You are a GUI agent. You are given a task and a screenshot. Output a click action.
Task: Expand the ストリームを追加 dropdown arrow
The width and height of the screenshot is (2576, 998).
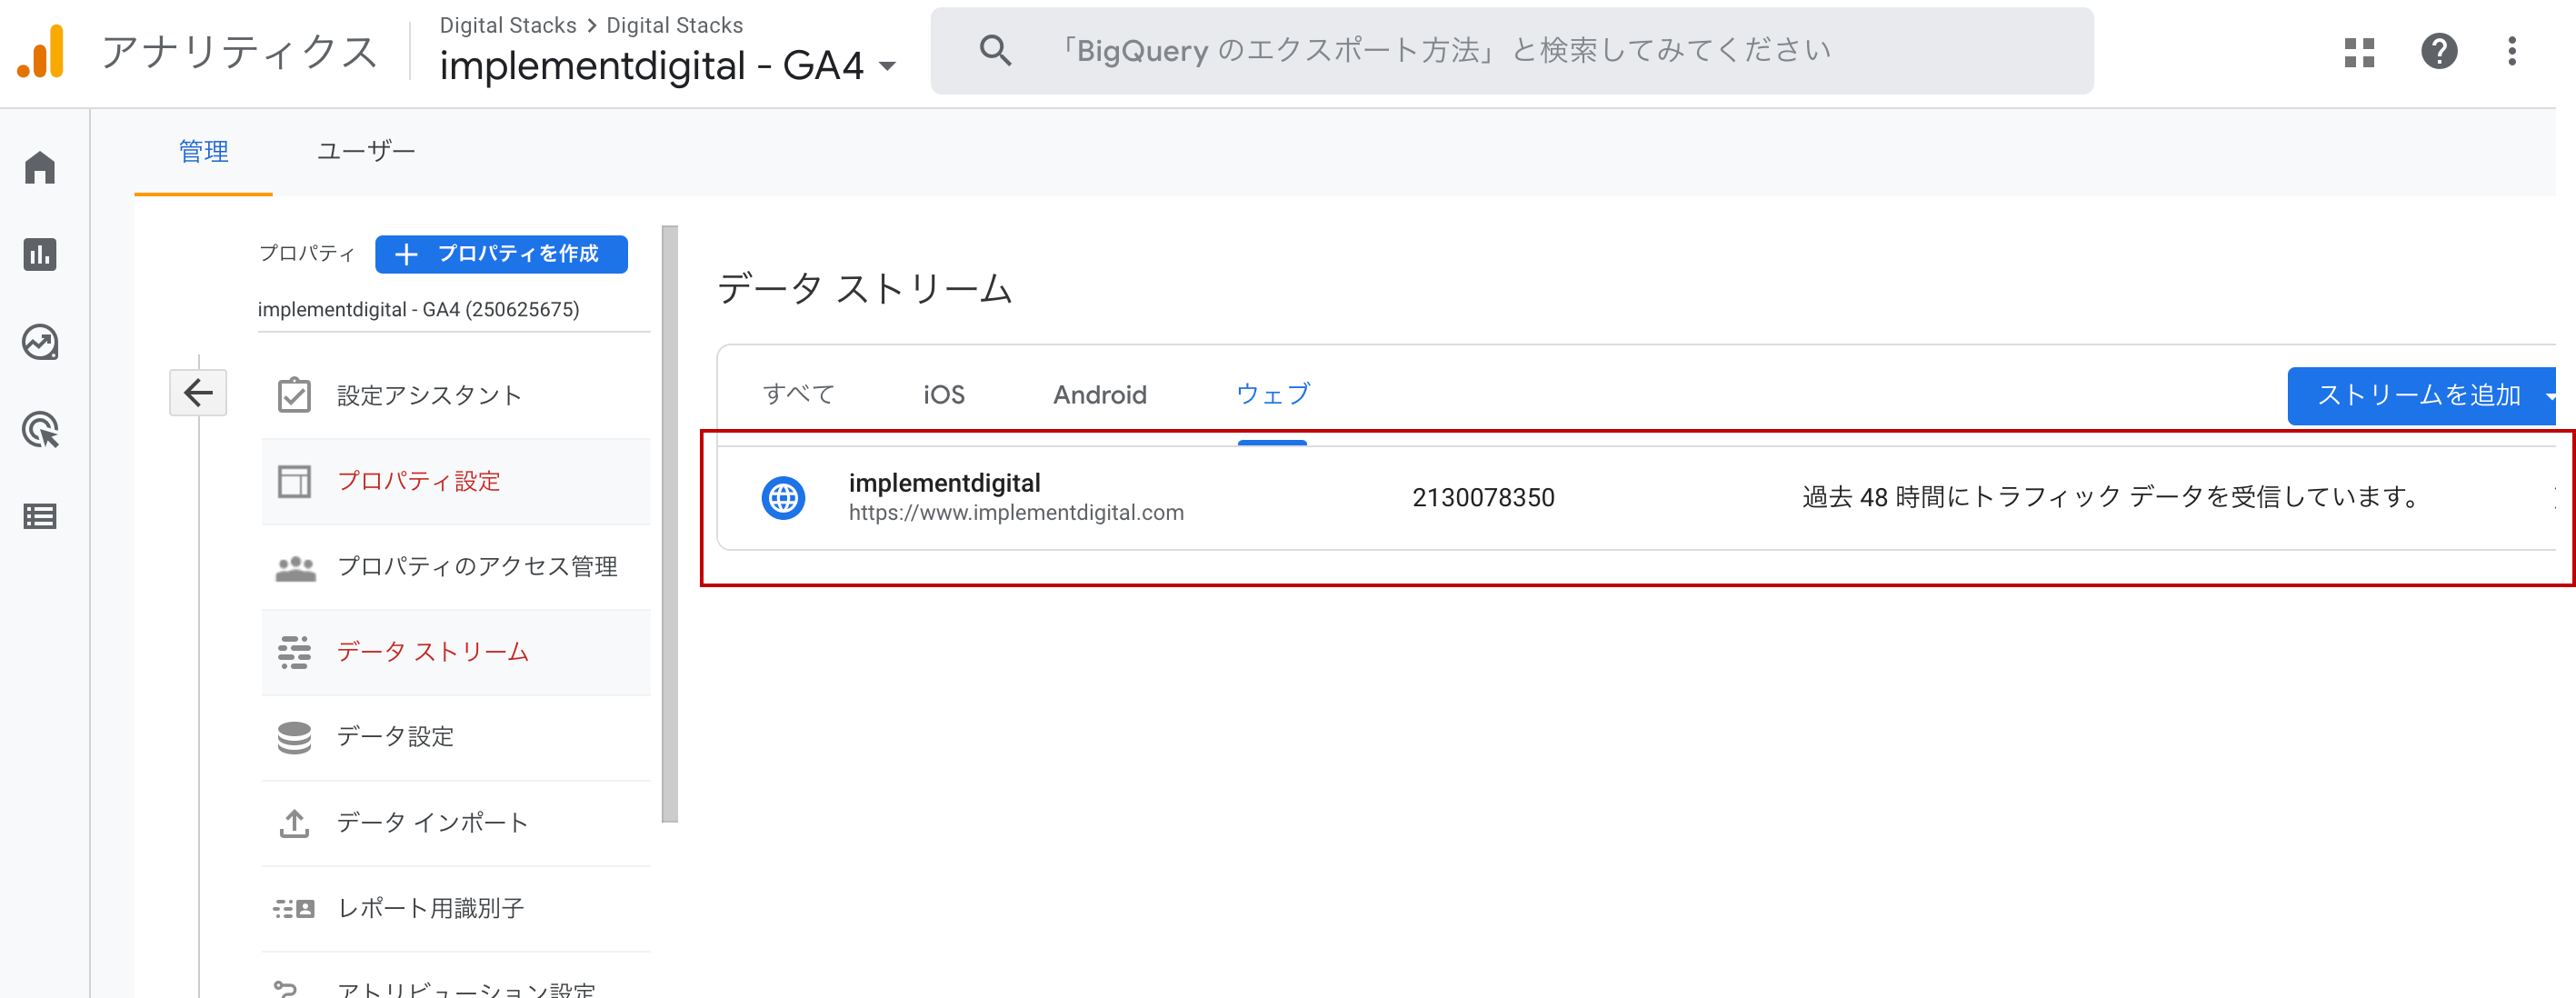click(x=2549, y=396)
